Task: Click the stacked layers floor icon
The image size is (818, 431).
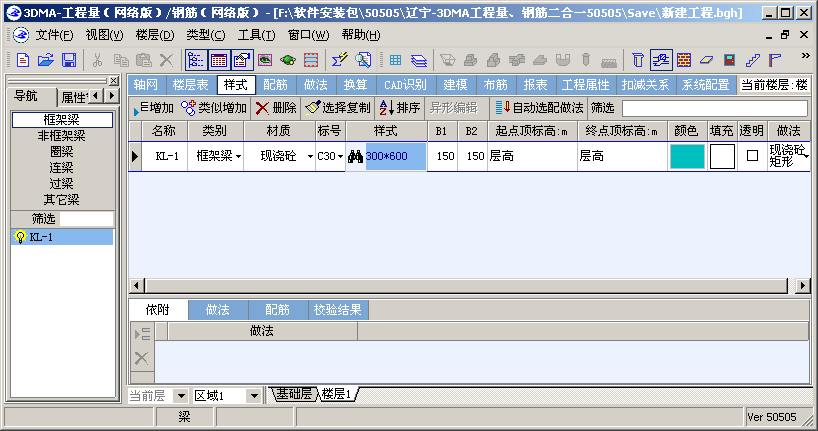Action: pyautogui.click(x=418, y=61)
